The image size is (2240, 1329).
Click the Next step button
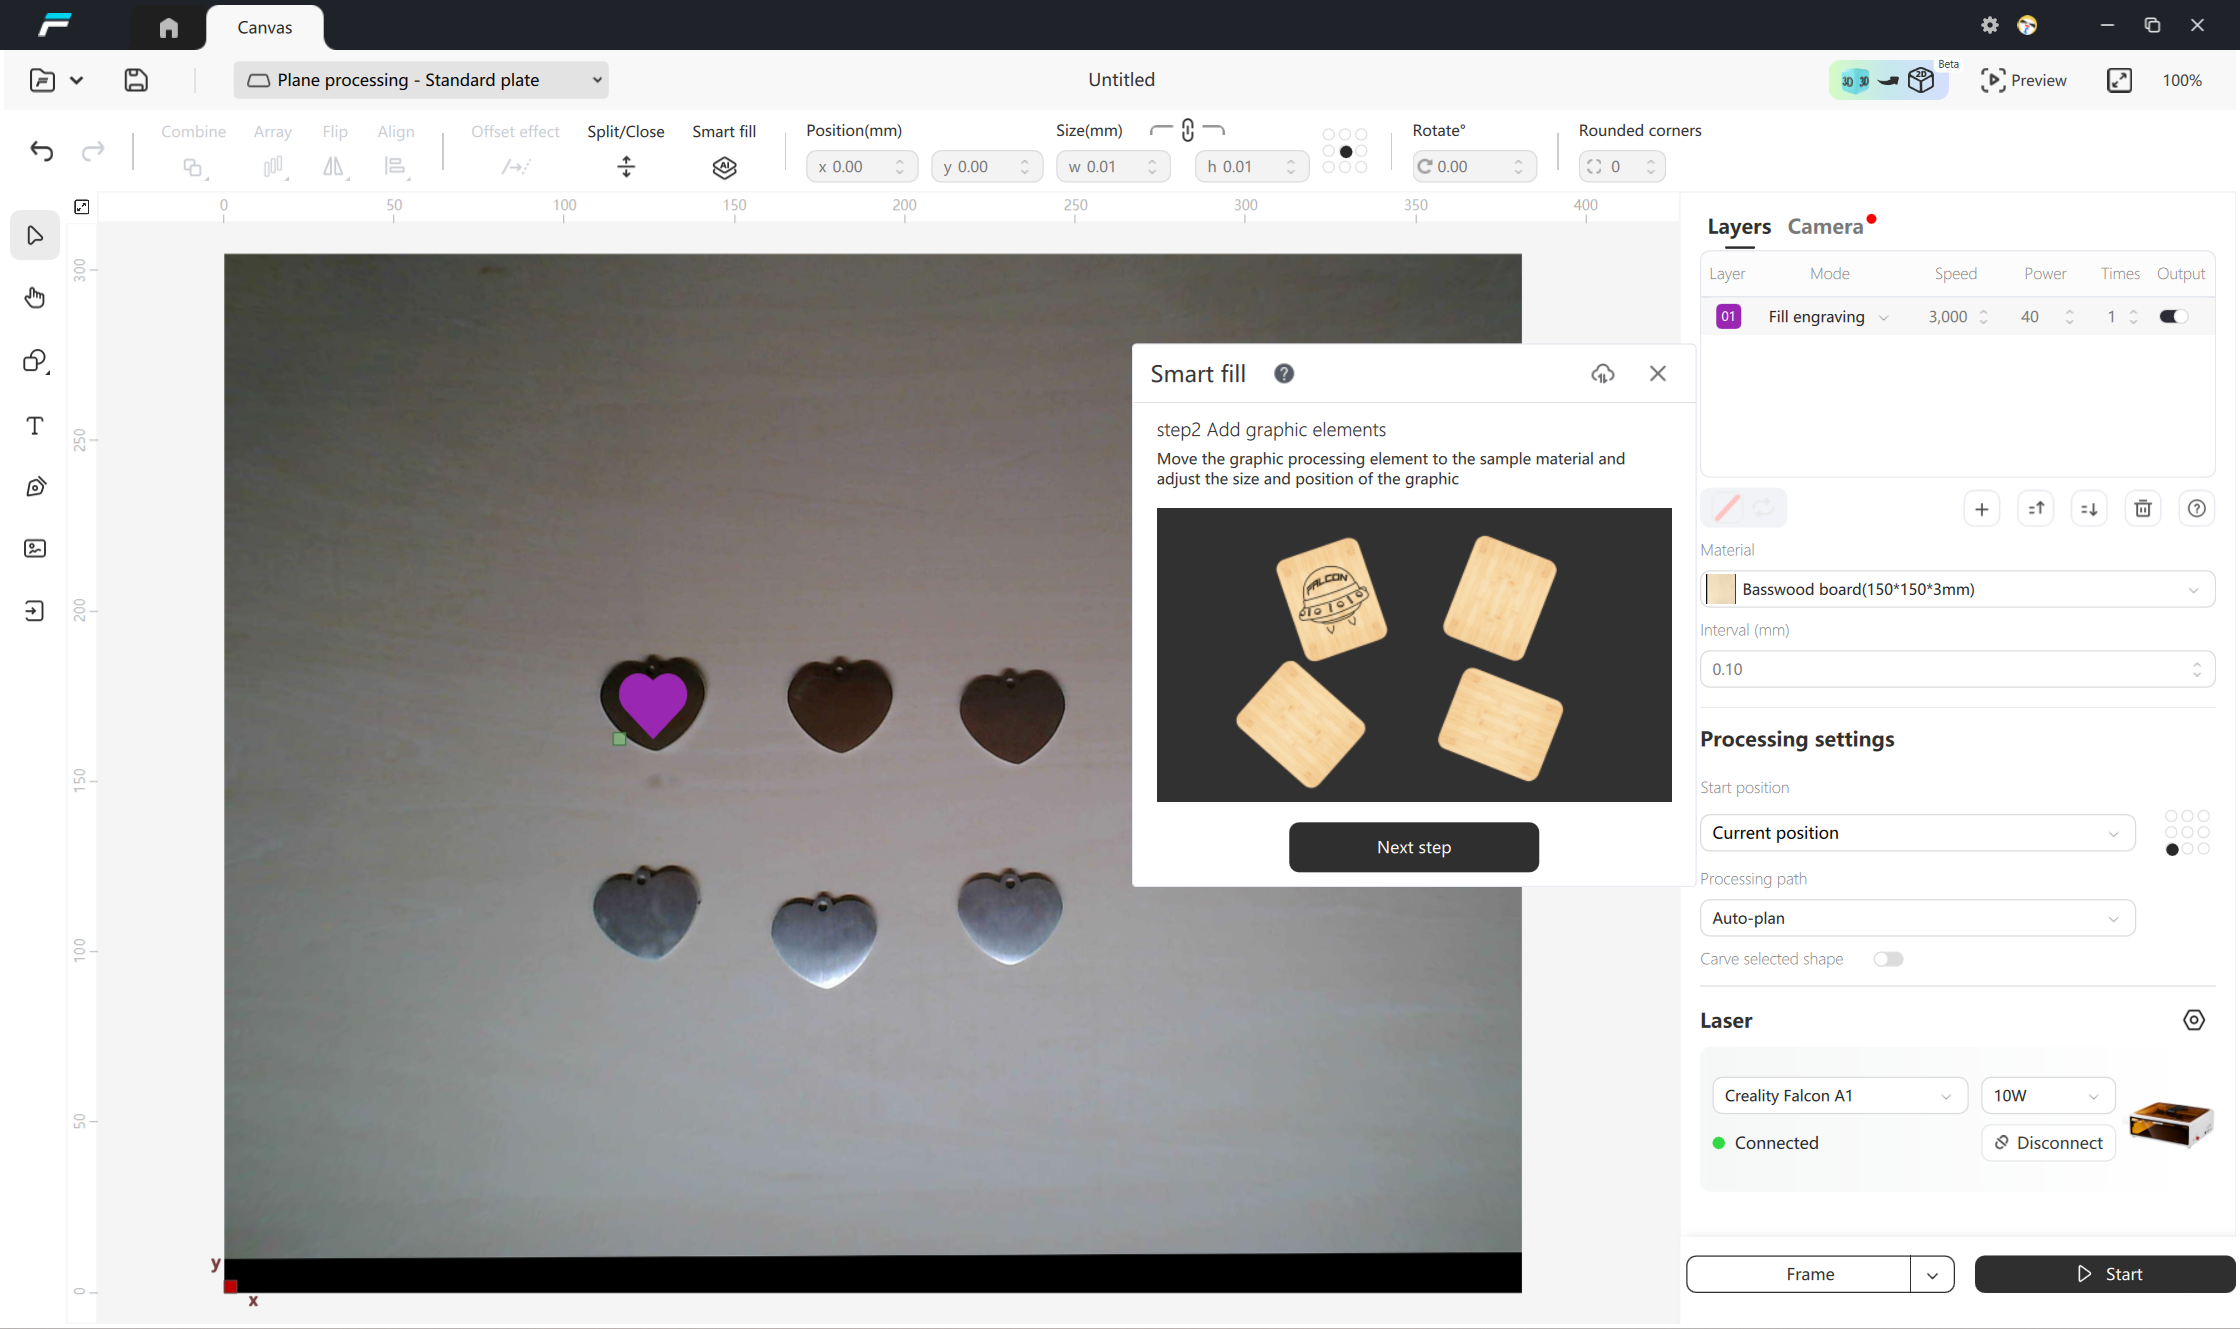point(1413,847)
